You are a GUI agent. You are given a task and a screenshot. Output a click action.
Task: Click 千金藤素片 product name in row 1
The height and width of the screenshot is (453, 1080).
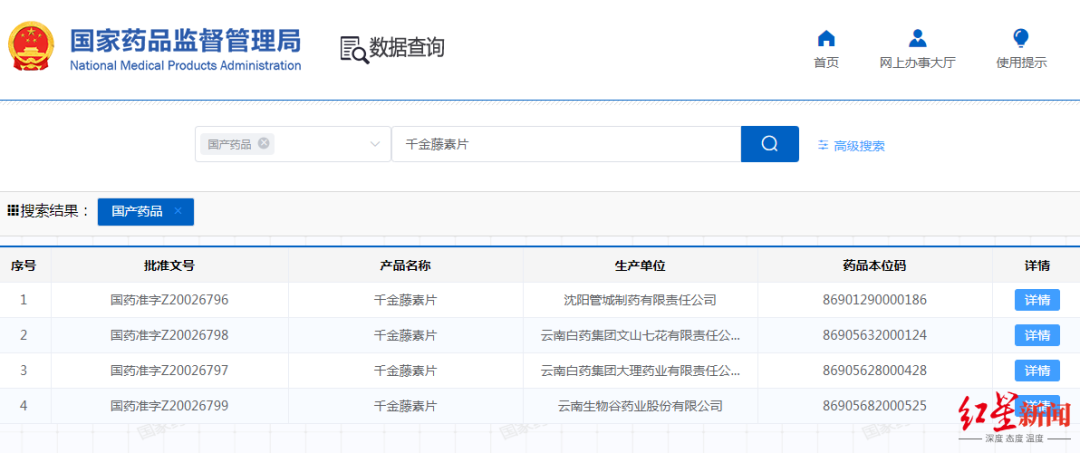(406, 300)
